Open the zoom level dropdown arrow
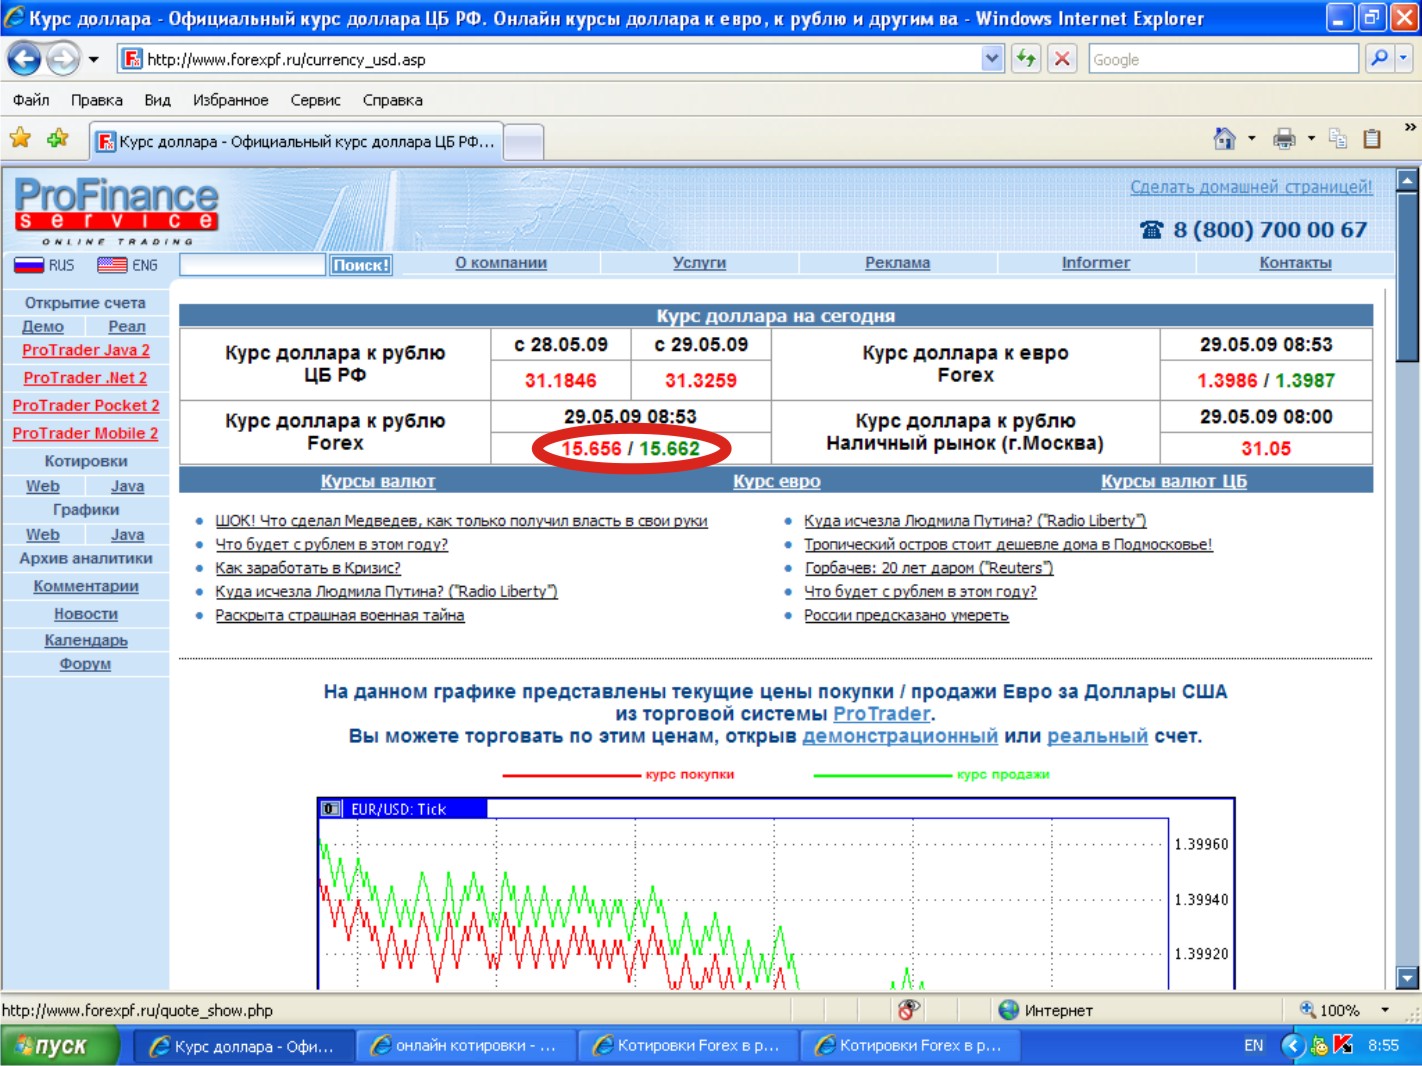 pos(1385,1010)
